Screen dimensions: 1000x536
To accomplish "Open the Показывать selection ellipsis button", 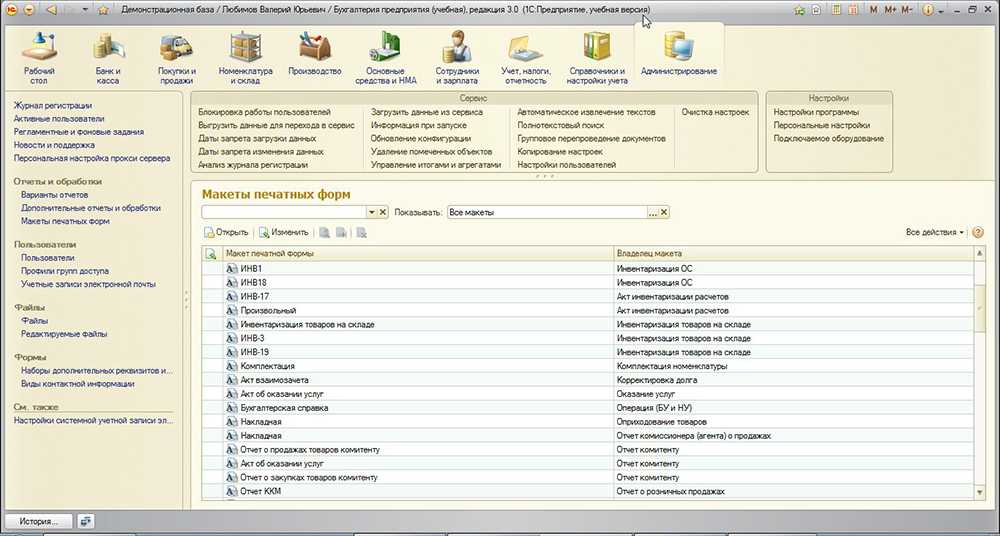I will coord(652,213).
